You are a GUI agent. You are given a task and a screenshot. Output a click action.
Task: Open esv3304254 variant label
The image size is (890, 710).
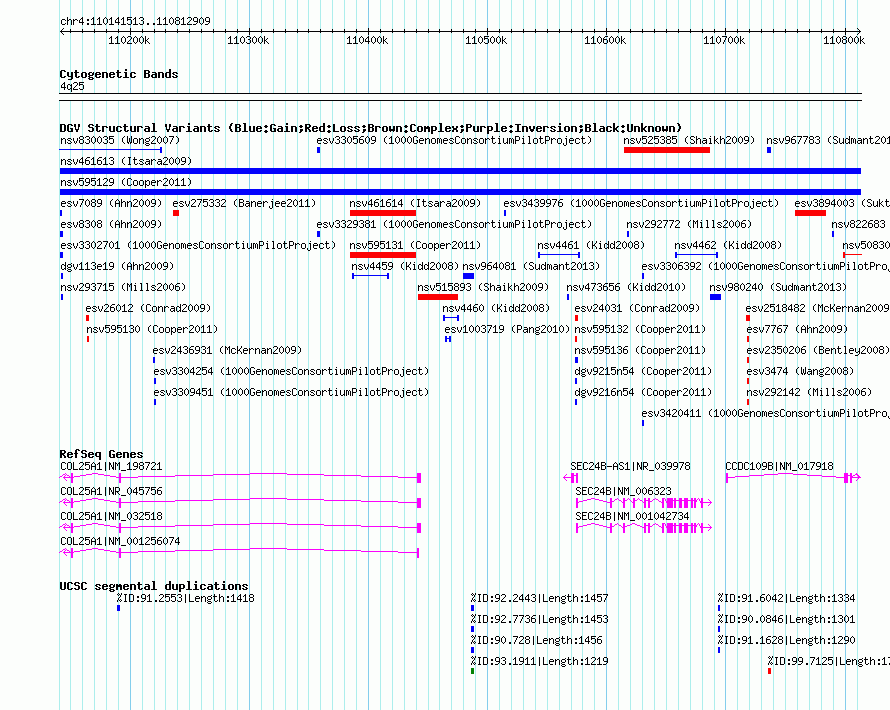click(291, 371)
